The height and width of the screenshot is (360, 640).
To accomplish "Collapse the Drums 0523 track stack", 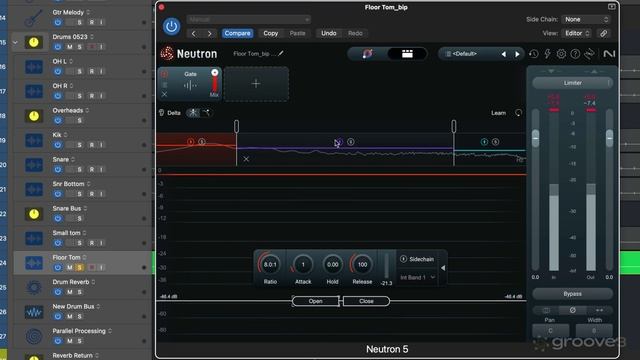I will tap(16, 42).
